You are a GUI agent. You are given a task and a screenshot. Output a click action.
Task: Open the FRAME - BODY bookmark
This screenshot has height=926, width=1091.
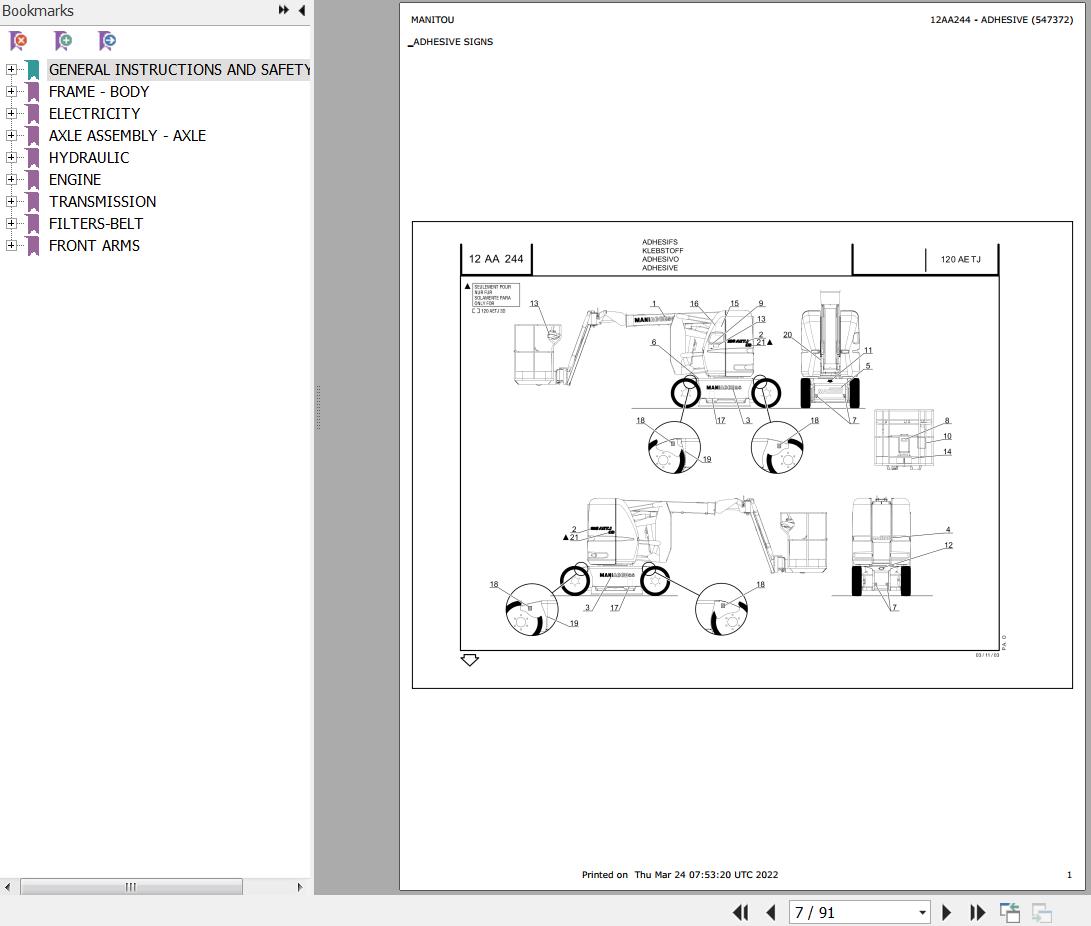pyautogui.click(x=99, y=92)
